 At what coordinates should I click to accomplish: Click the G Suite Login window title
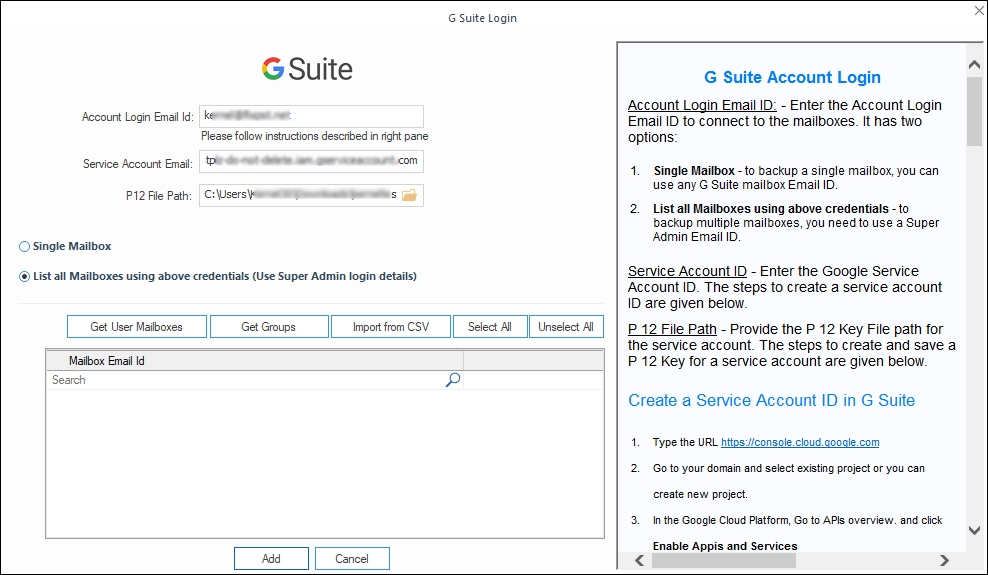482,18
